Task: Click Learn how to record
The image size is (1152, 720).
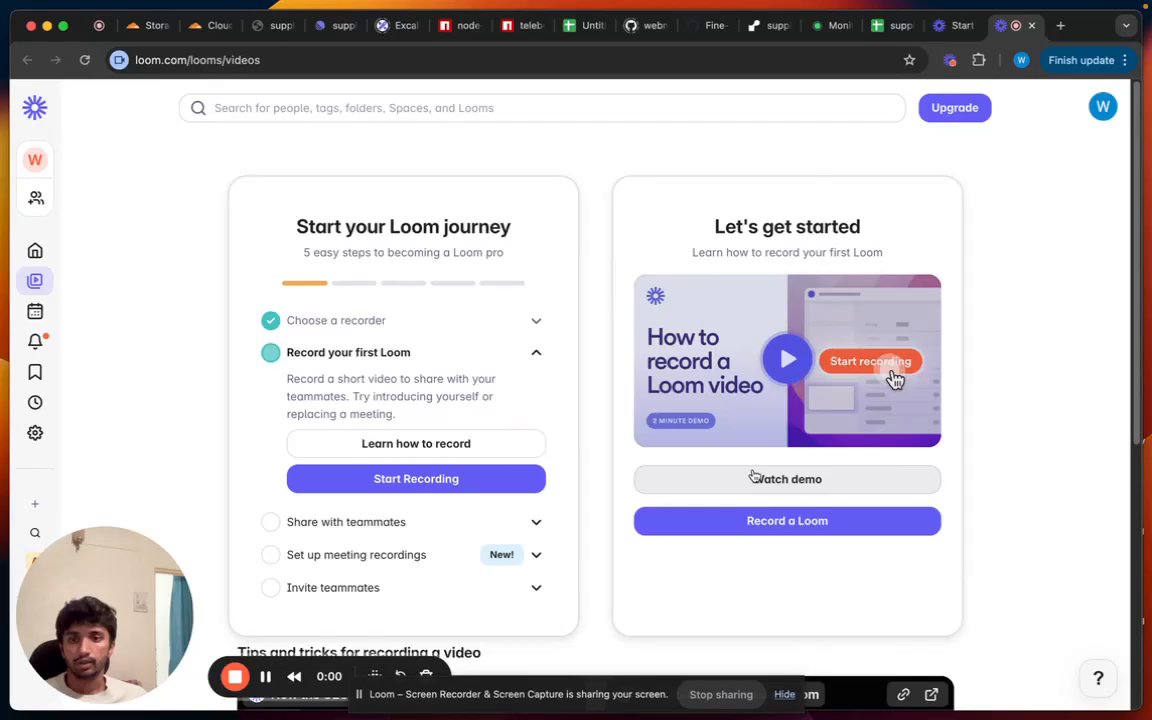Action: pos(416,444)
